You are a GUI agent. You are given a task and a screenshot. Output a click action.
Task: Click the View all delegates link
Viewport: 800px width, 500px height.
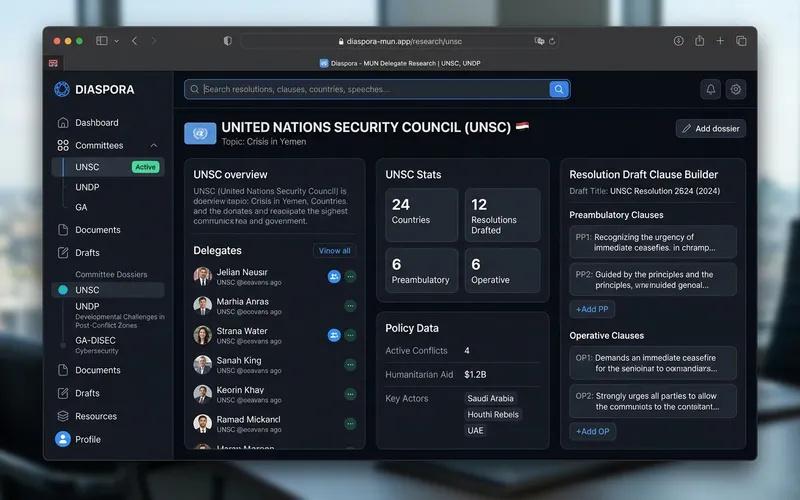point(334,251)
